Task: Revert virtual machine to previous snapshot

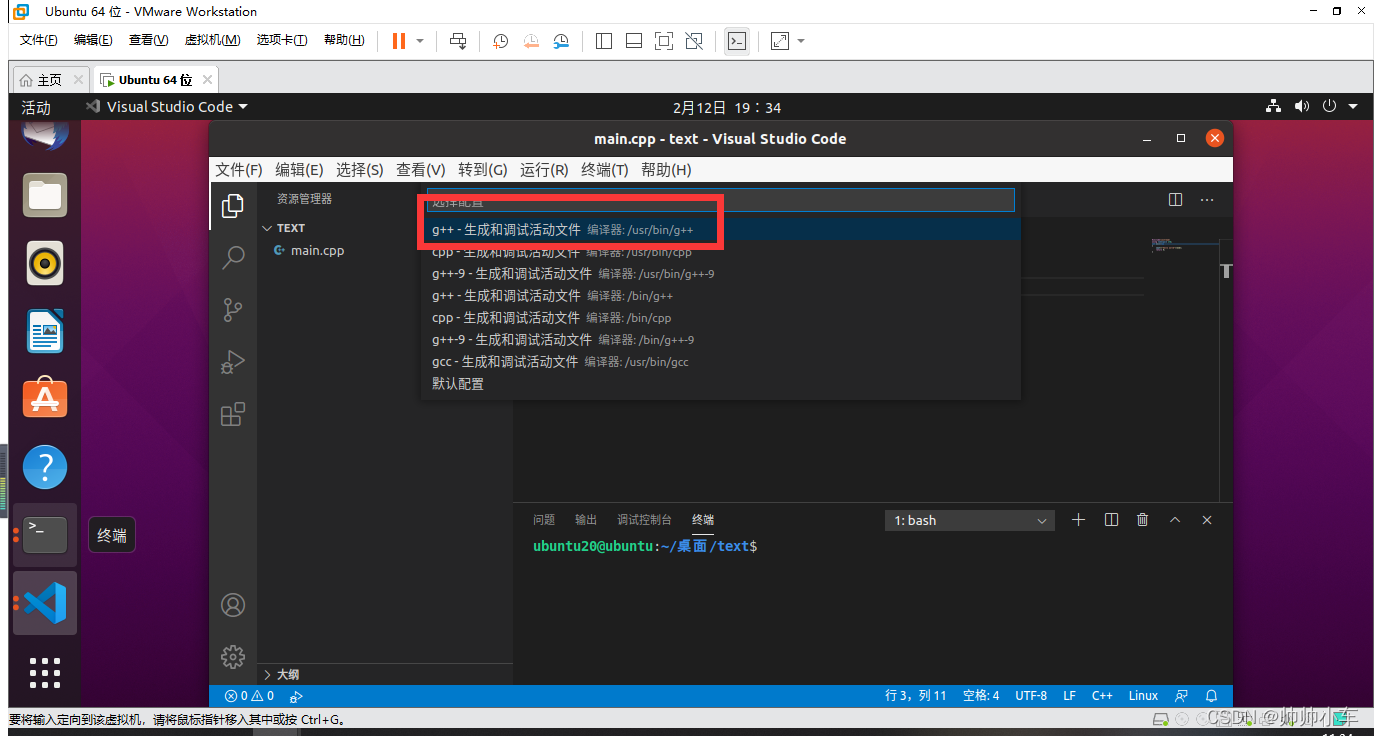Action: [x=531, y=41]
